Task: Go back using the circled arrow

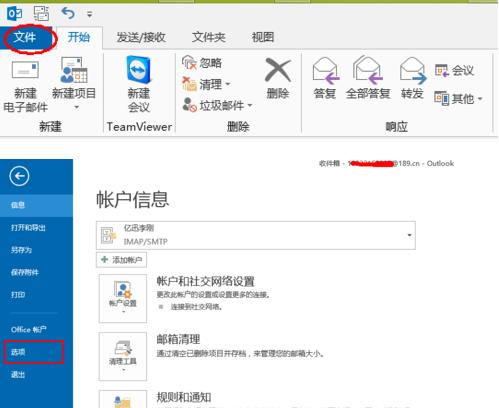Action: point(19,176)
